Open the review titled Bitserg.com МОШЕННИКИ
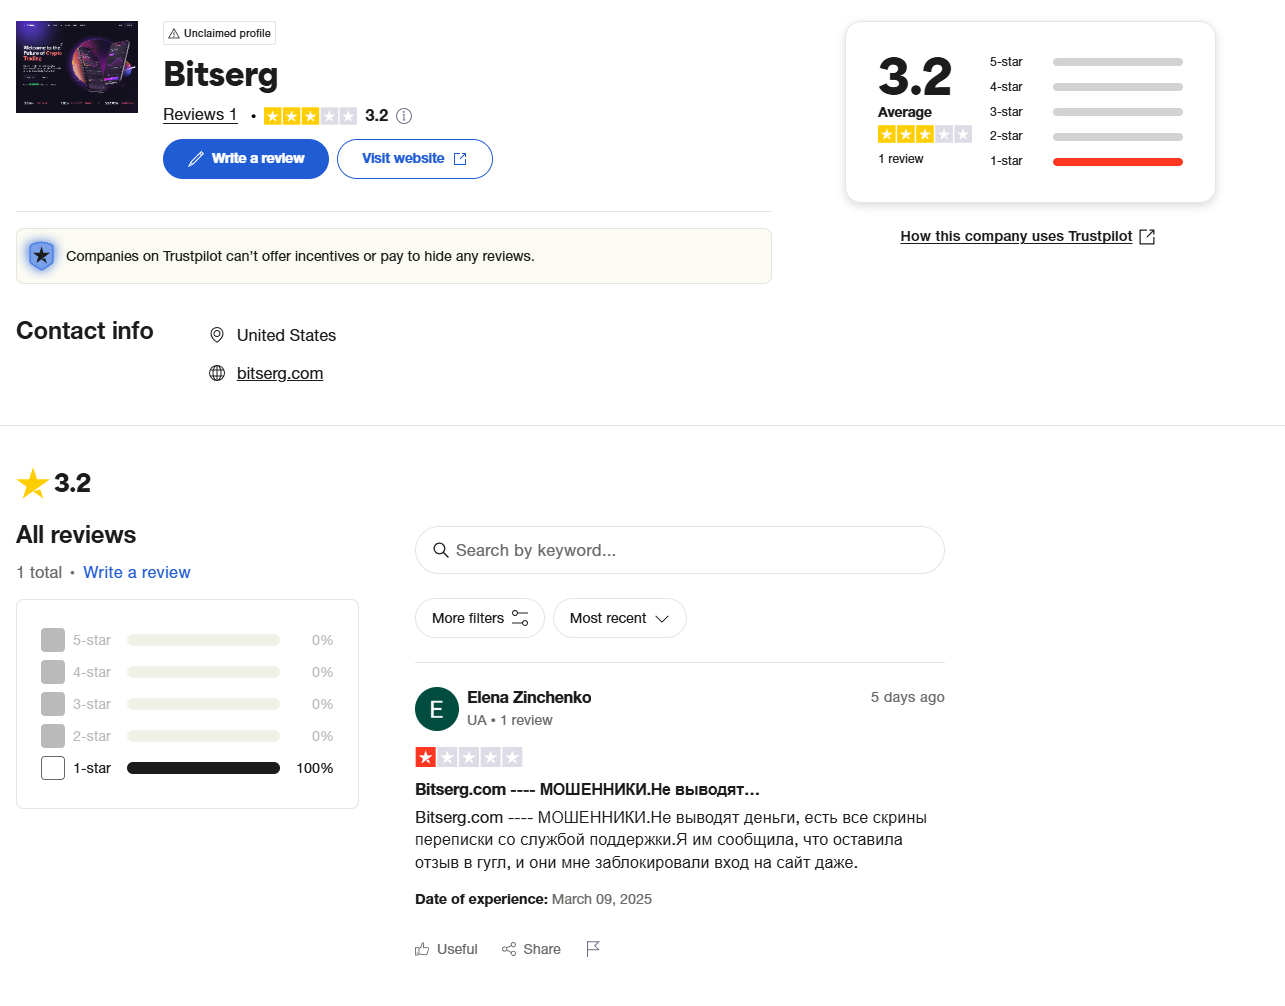Screen dimensions: 1285x1006 pos(587,789)
